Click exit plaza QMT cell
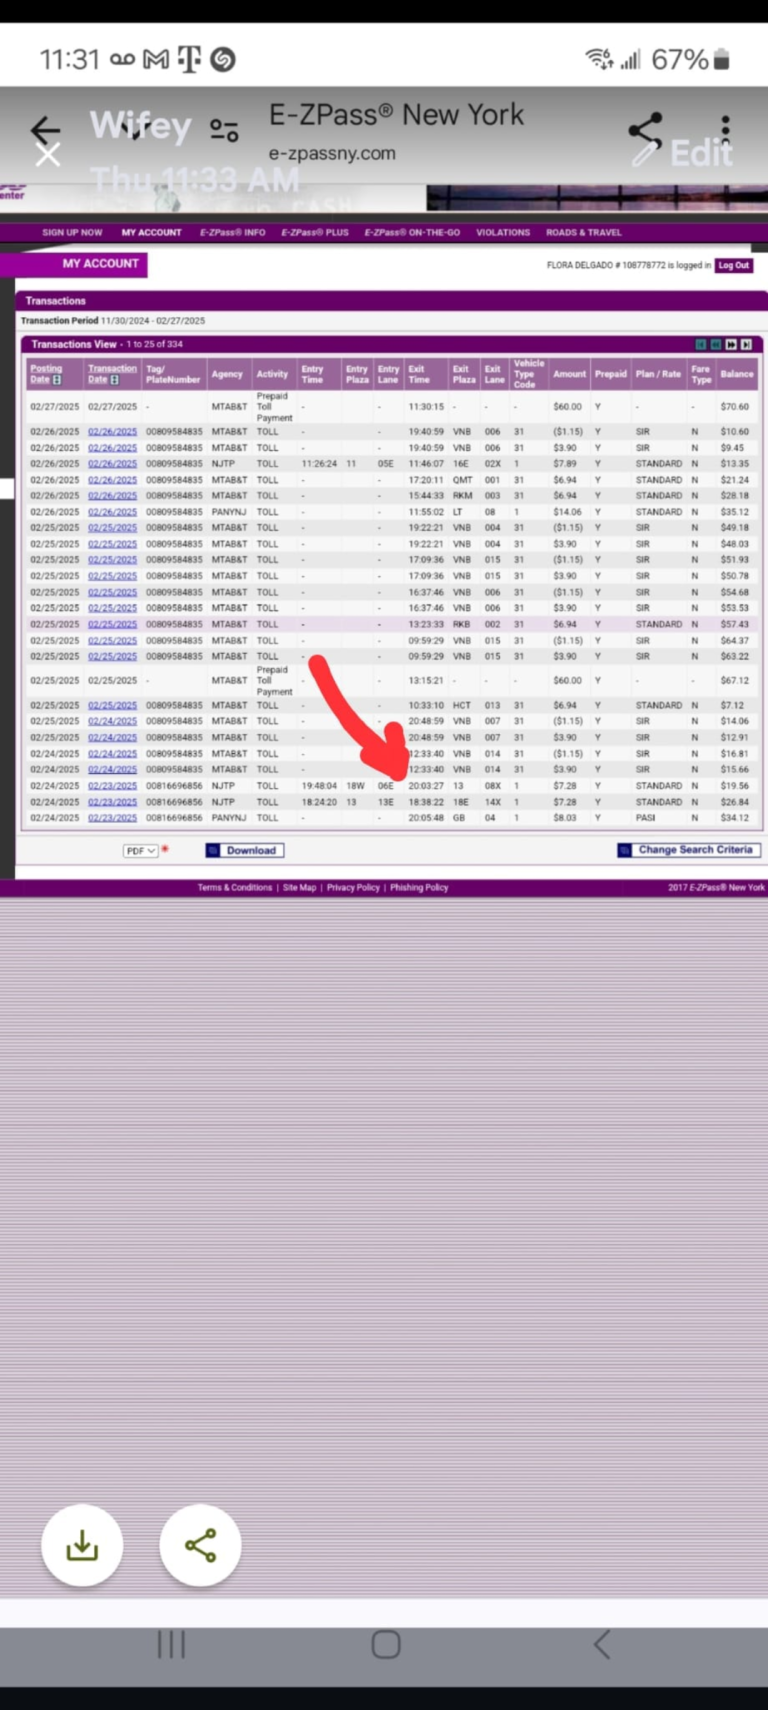Viewport: 768px width, 1710px height. click(462, 480)
